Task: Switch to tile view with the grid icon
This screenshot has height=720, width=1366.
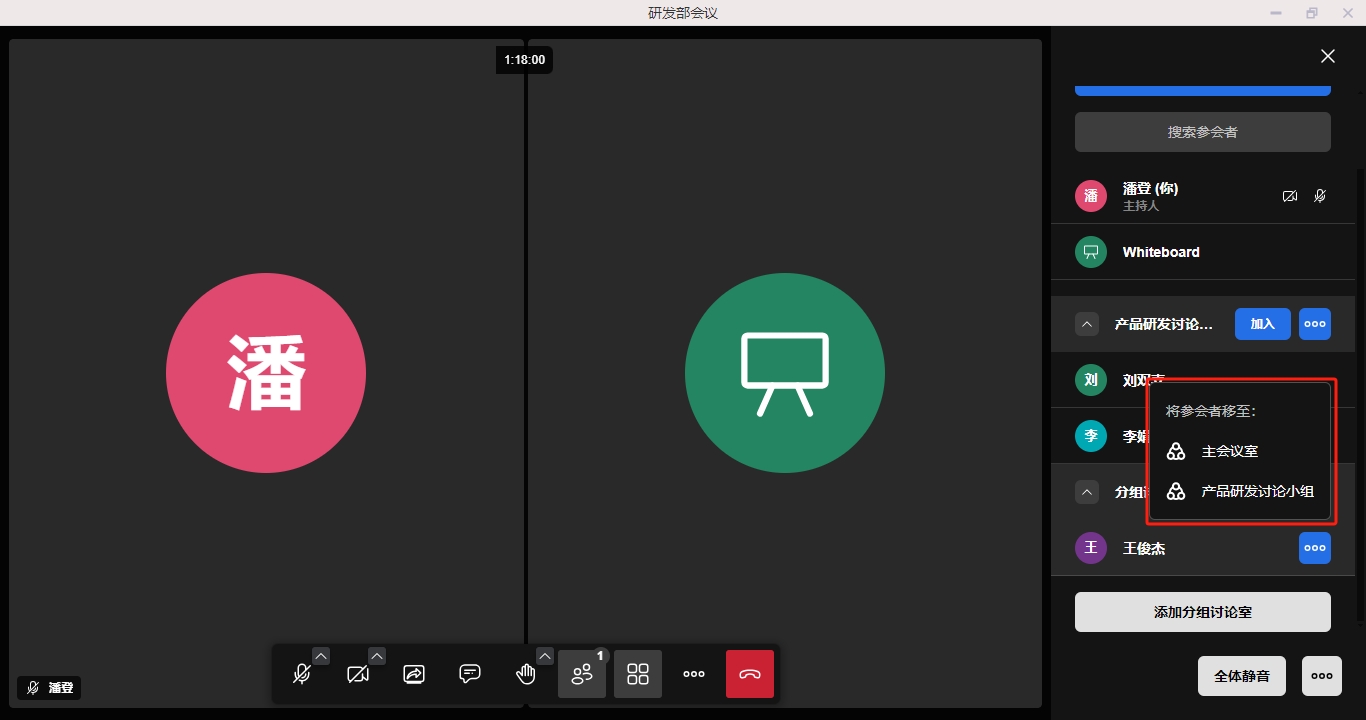Action: tap(638, 674)
